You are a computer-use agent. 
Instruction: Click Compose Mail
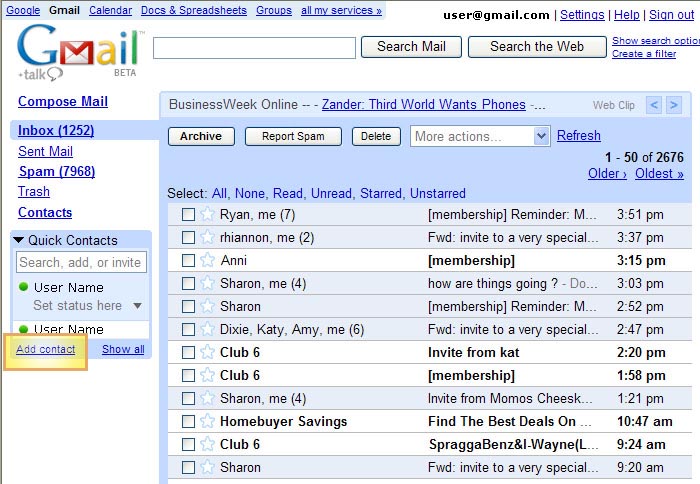[63, 101]
